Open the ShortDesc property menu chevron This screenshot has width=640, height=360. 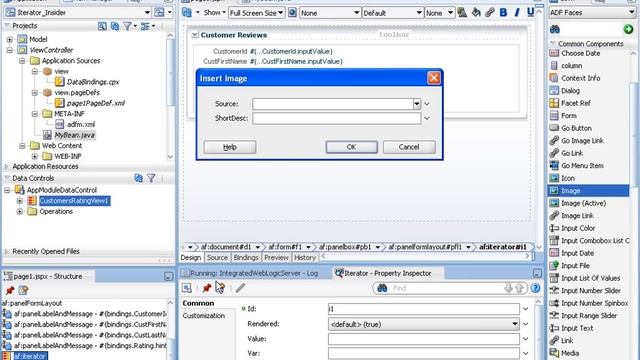click(x=427, y=118)
